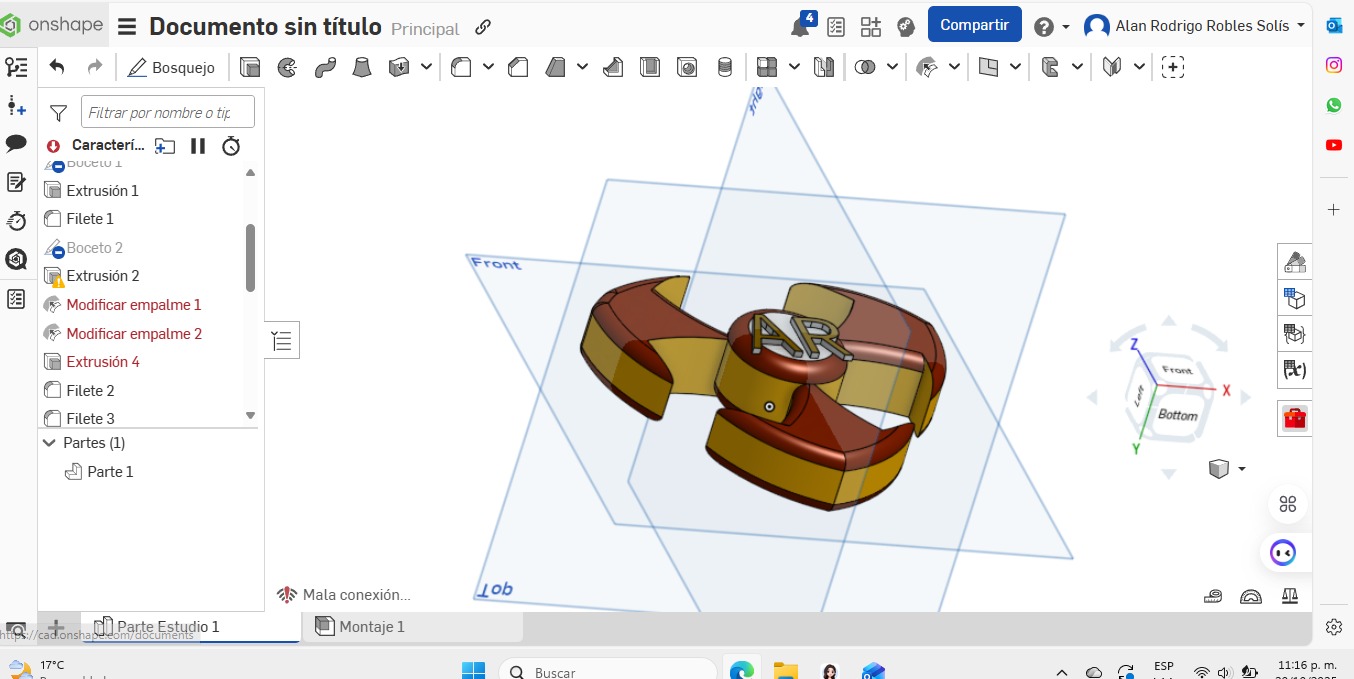Open the frame tool dropdown arrow
The height and width of the screenshot is (679, 1354).
pyautogui.click(x=1138, y=67)
